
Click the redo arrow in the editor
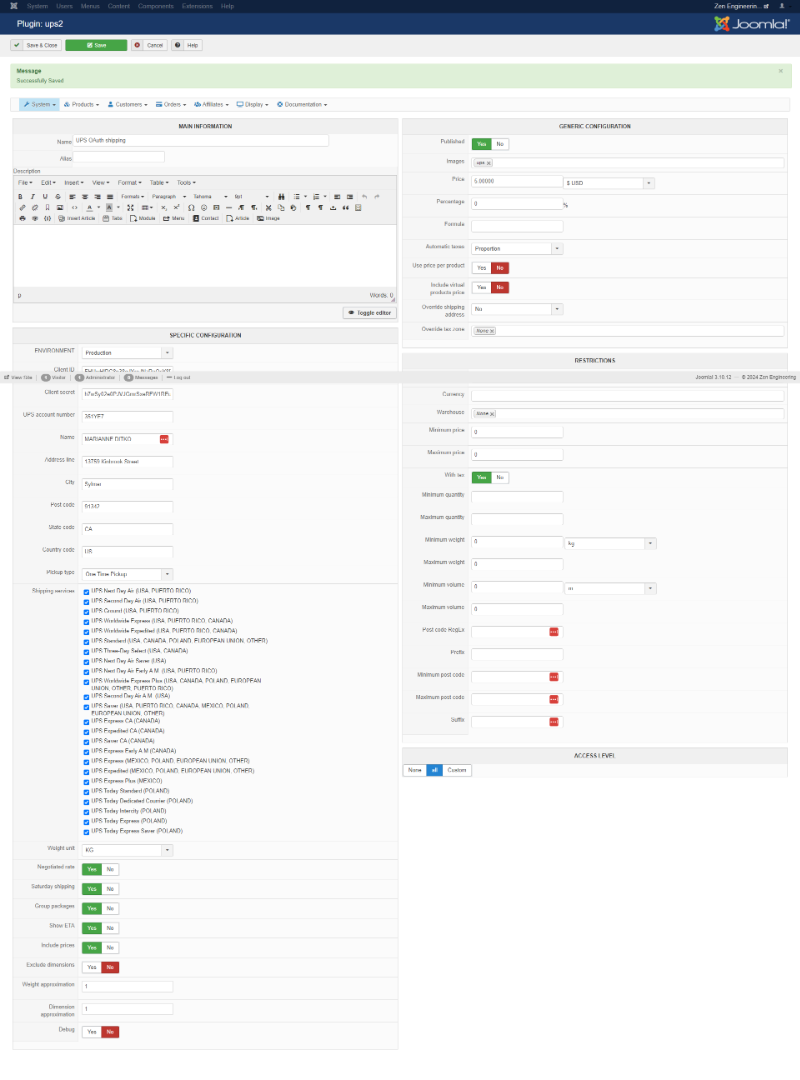coord(377,197)
